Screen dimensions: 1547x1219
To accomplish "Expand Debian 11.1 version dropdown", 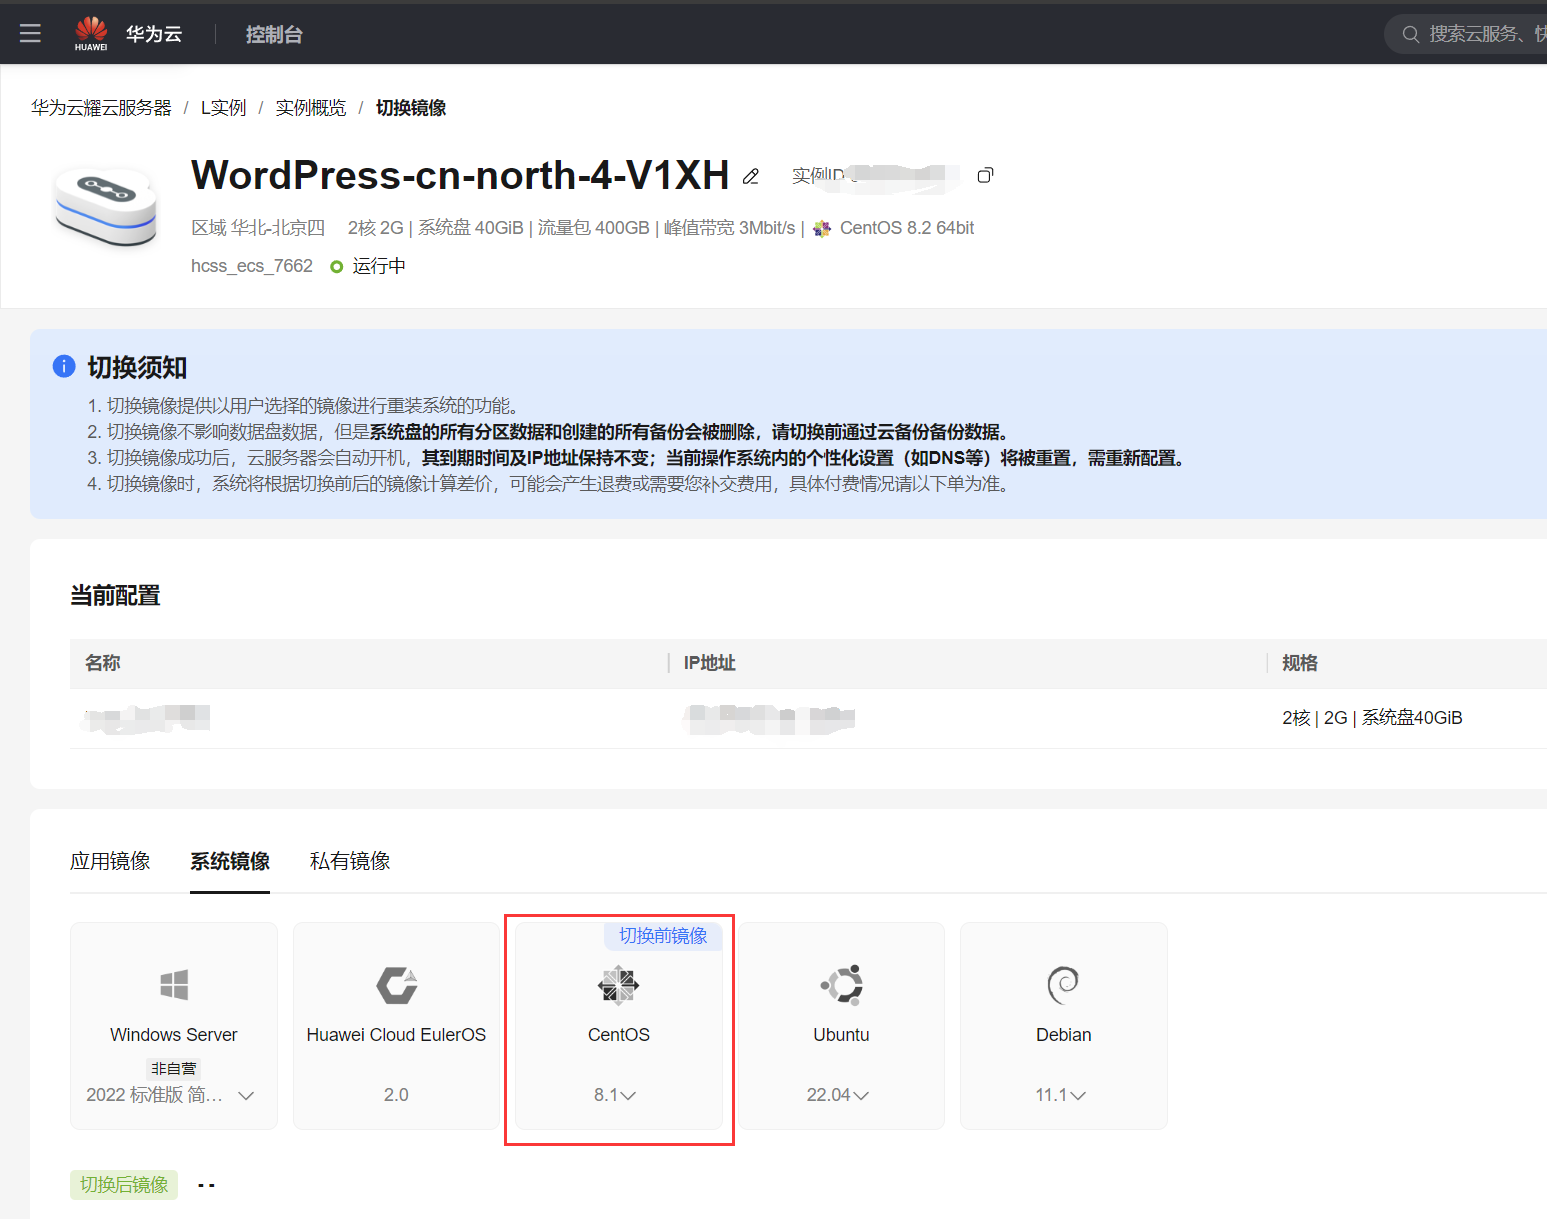I will (x=1078, y=1096).
